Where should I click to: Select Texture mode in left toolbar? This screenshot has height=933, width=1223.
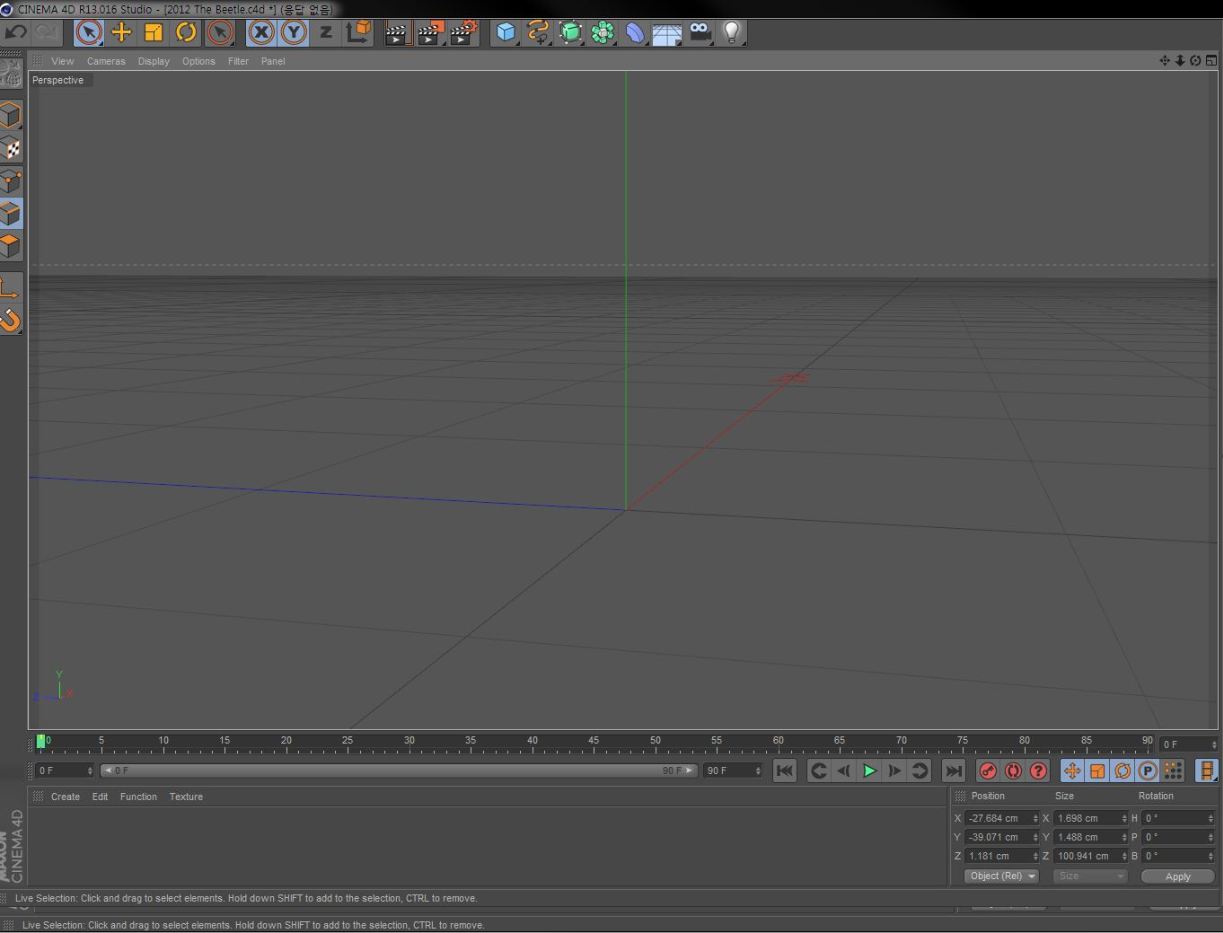pos(11,149)
